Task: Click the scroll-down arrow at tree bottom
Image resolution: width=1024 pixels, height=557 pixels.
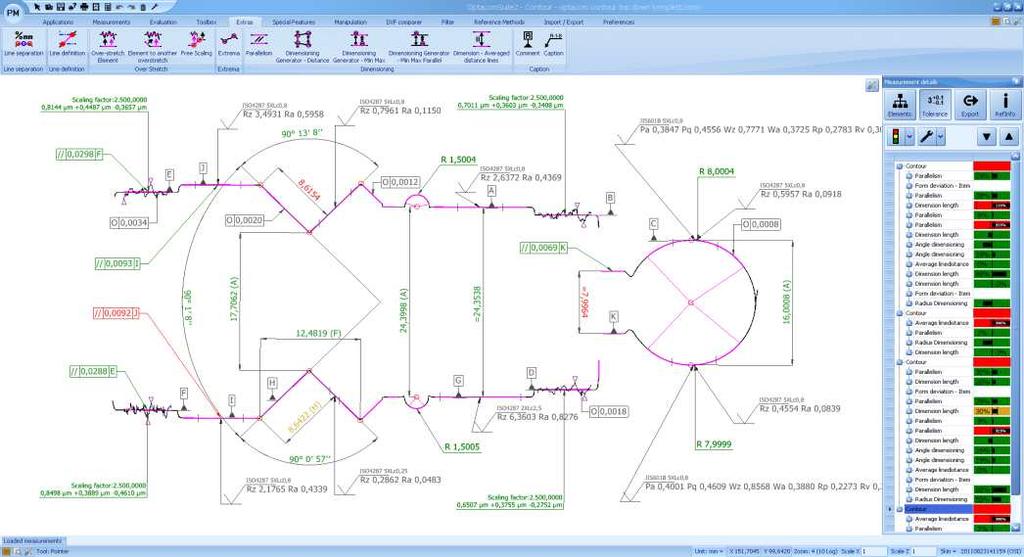Action: point(1015,527)
